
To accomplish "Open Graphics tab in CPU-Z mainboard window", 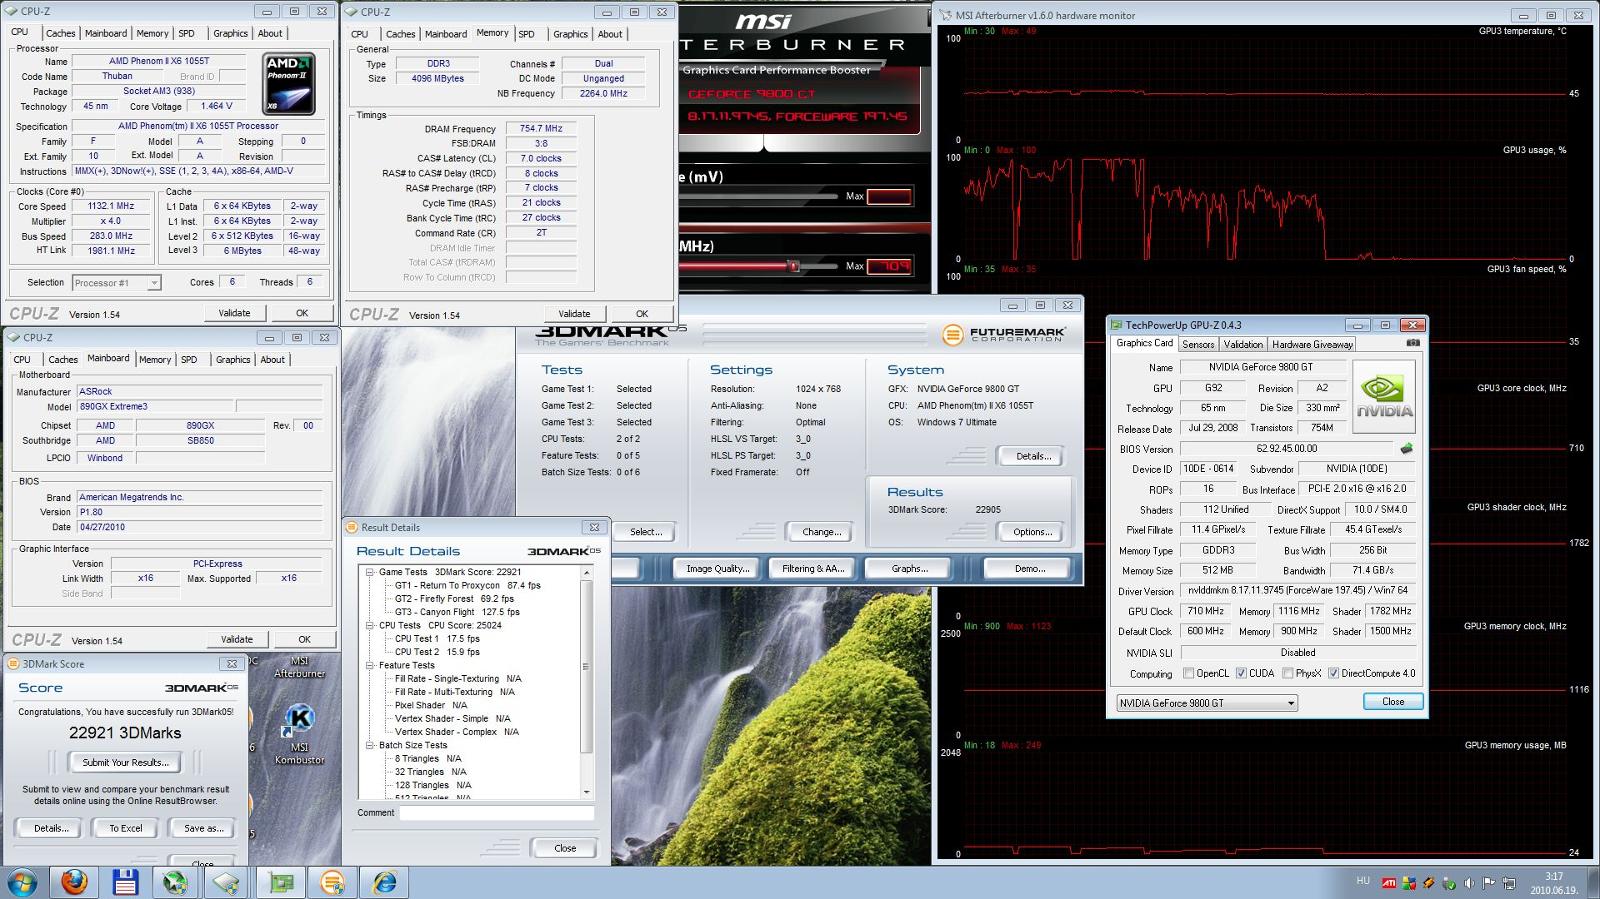I will point(233,359).
